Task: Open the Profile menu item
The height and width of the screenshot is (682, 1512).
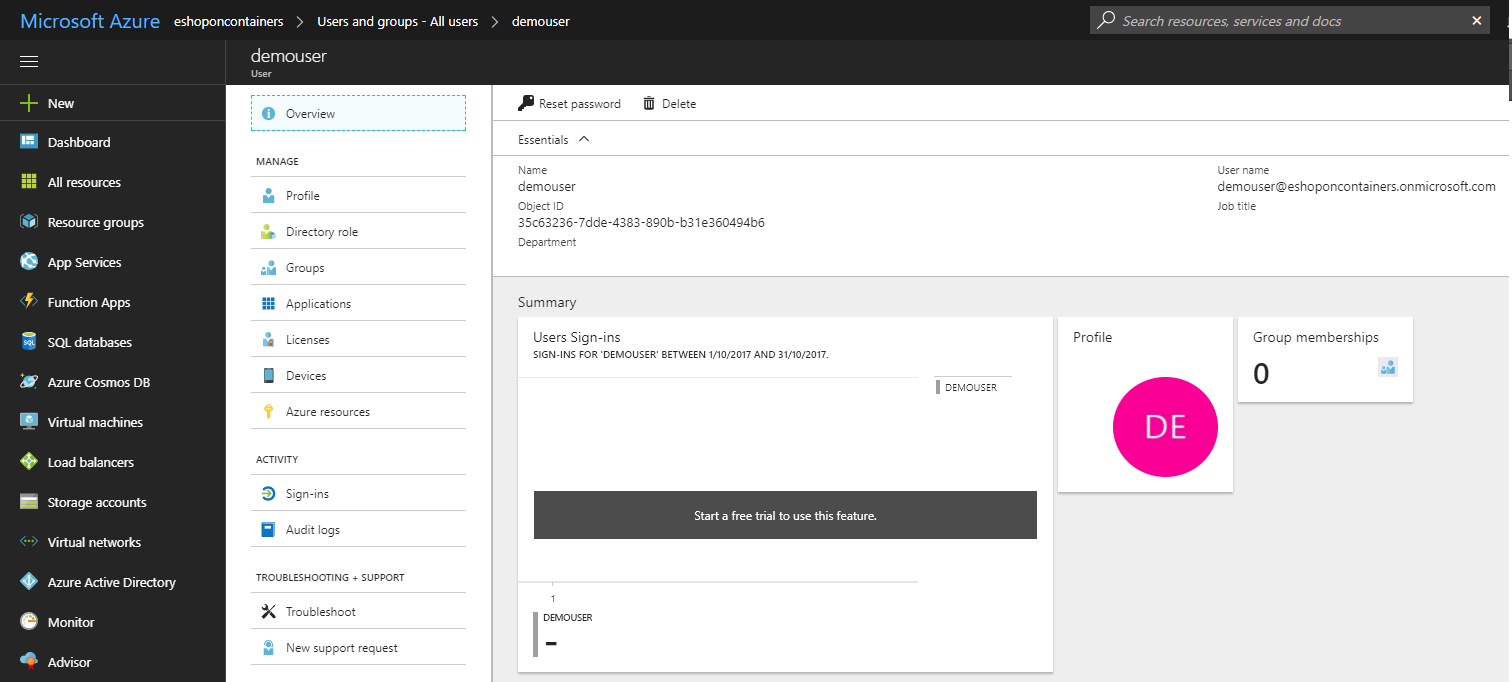Action: [358, 196]
